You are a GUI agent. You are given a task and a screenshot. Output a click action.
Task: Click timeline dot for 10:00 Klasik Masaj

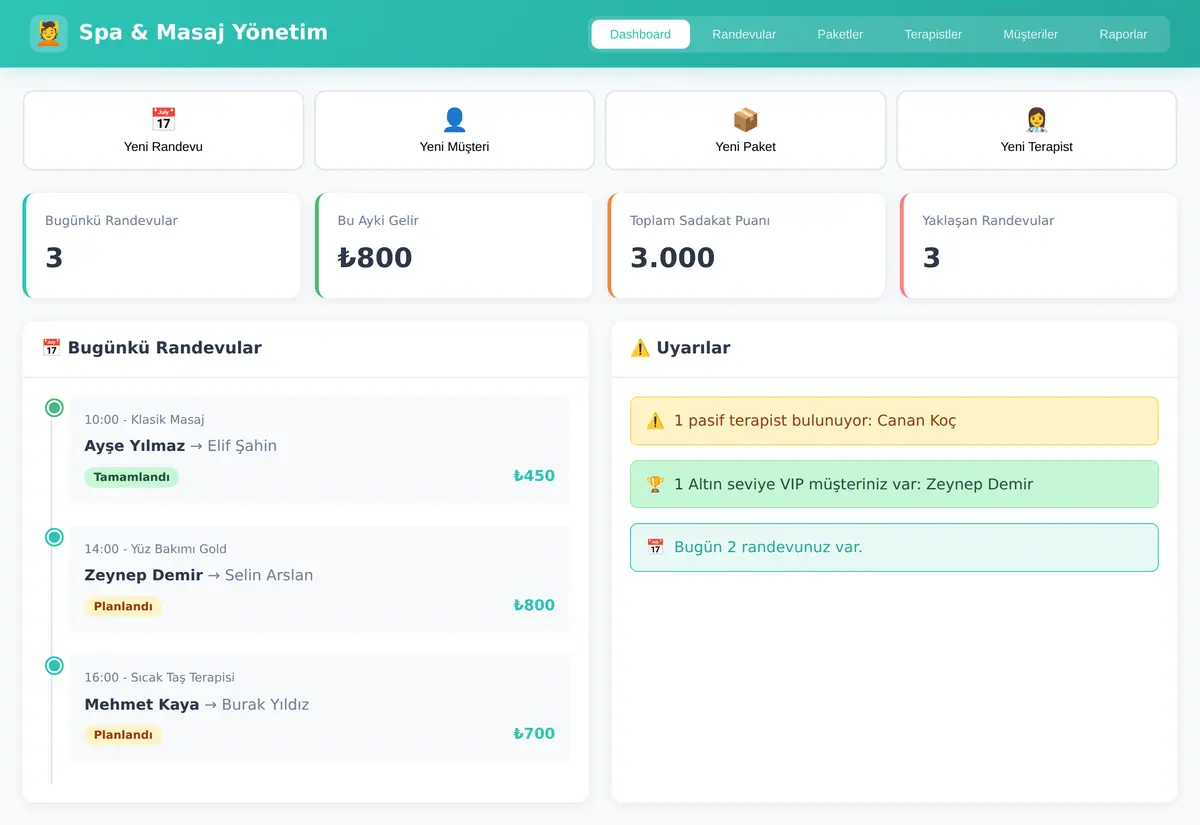[x=54, y=408]
